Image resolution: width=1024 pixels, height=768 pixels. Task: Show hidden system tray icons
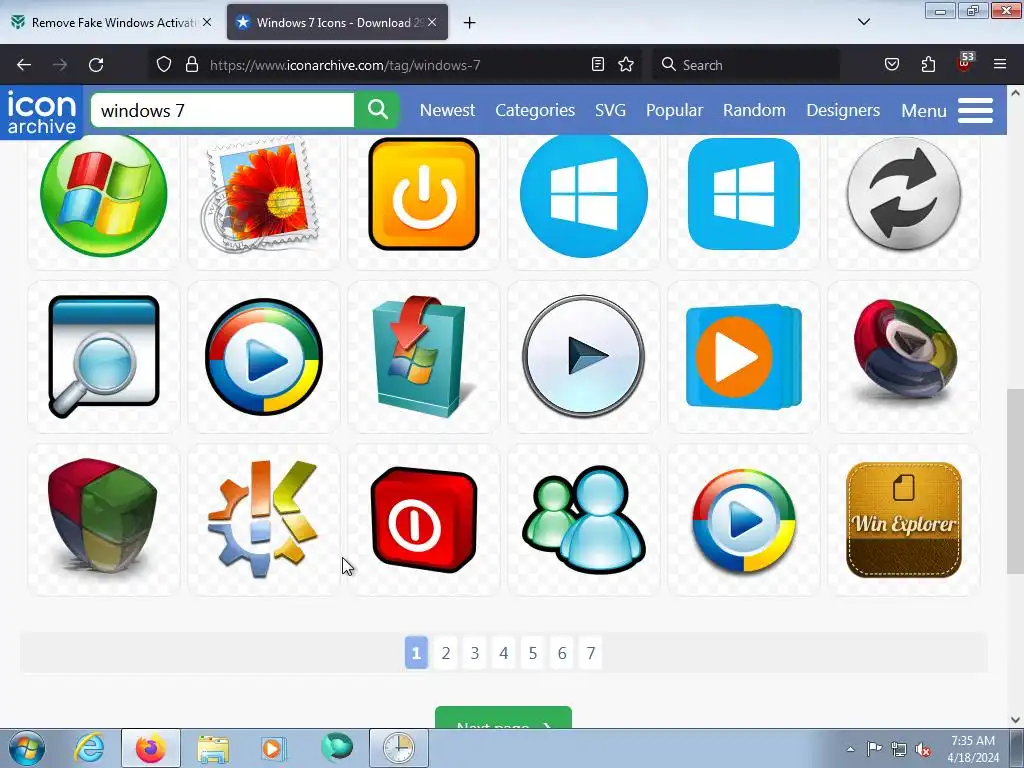click(x=850, y=749)
